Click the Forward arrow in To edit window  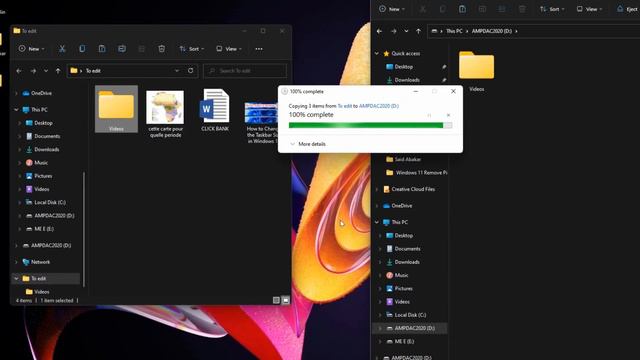point(33,71)
